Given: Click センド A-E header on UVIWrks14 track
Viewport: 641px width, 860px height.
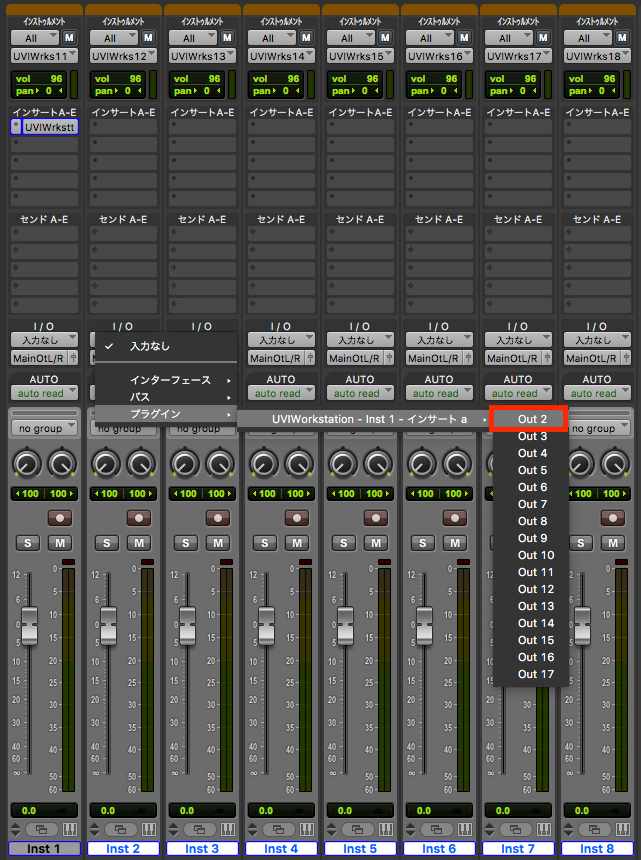Looking at the screenshot, I should tap(281, 219).
